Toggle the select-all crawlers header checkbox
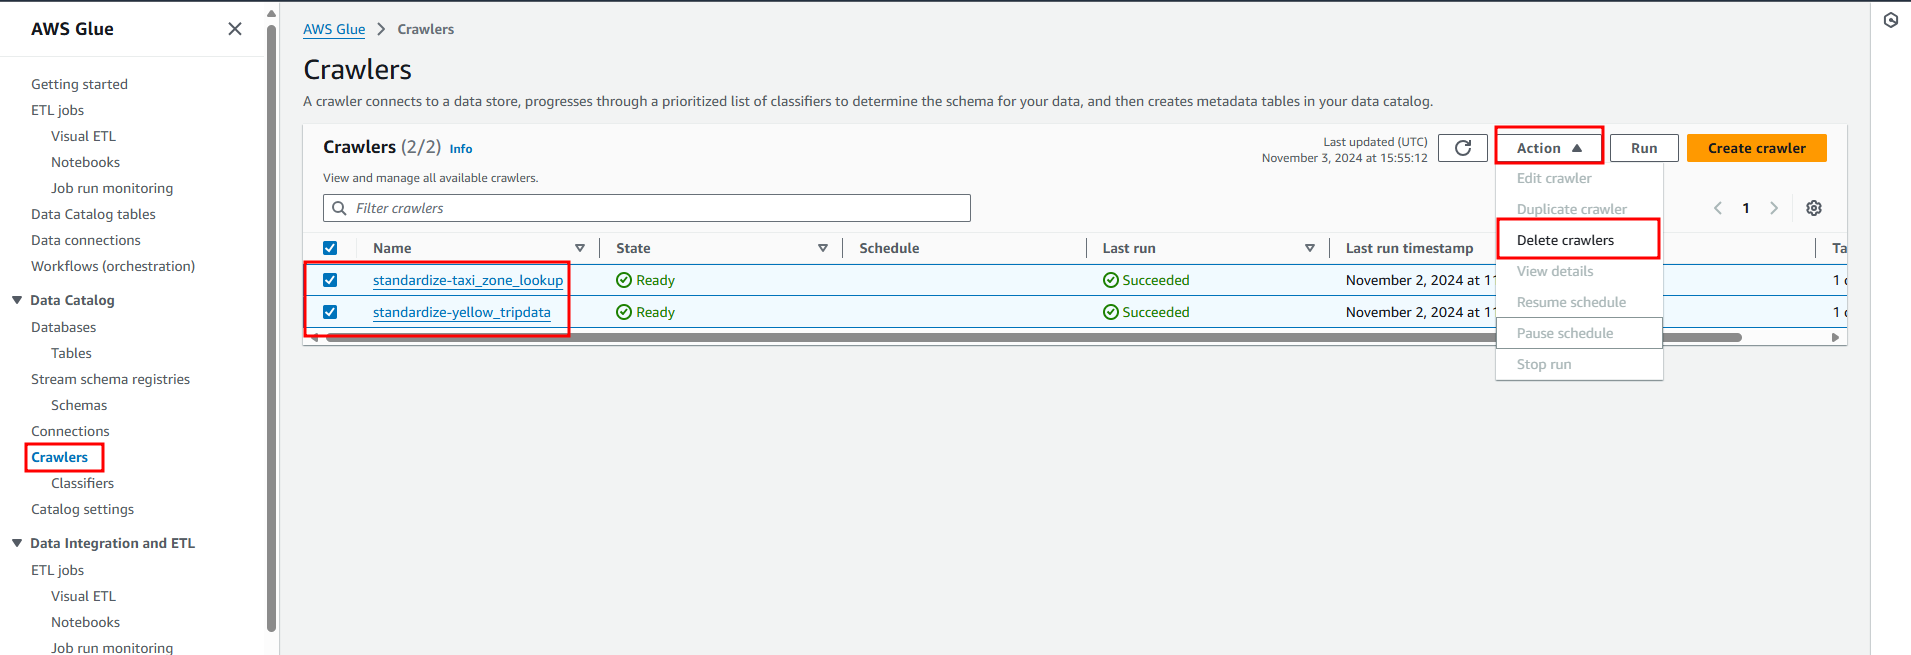Image resolution: width=1911 pixels, height=655 pixels. point(330,248)
